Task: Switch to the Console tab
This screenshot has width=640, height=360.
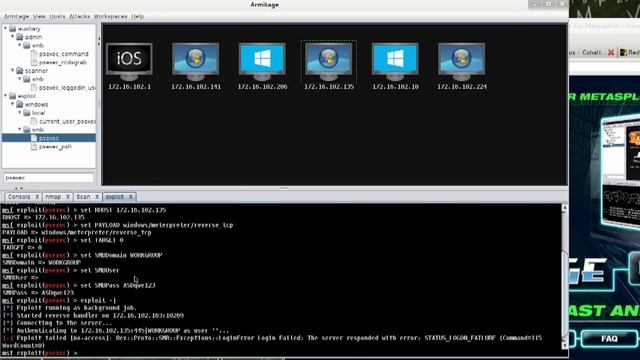Action: click(19, 197)
